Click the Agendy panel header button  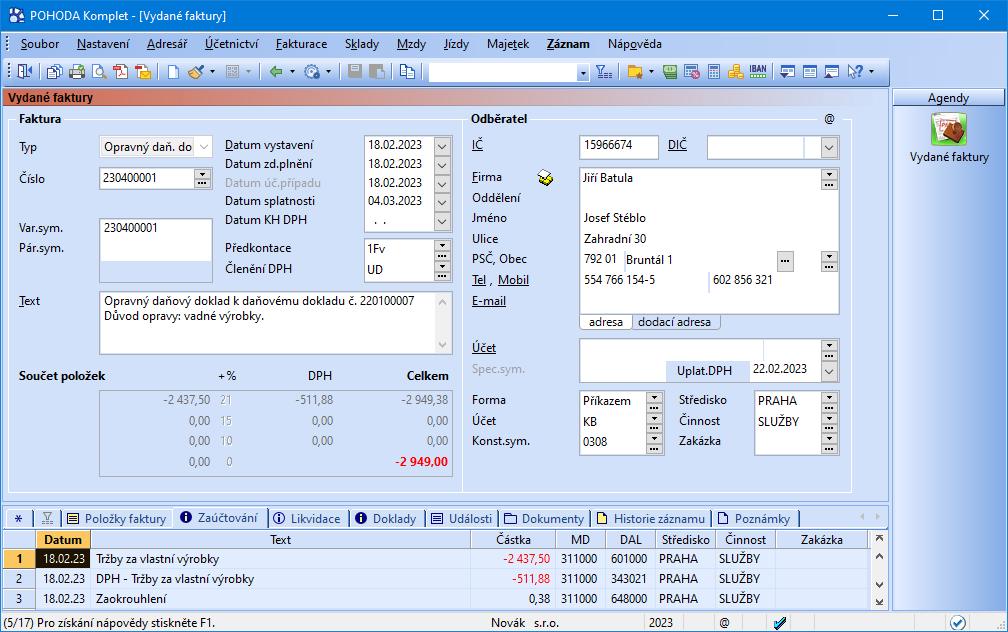pyautogui.click(x=948, y=98)
